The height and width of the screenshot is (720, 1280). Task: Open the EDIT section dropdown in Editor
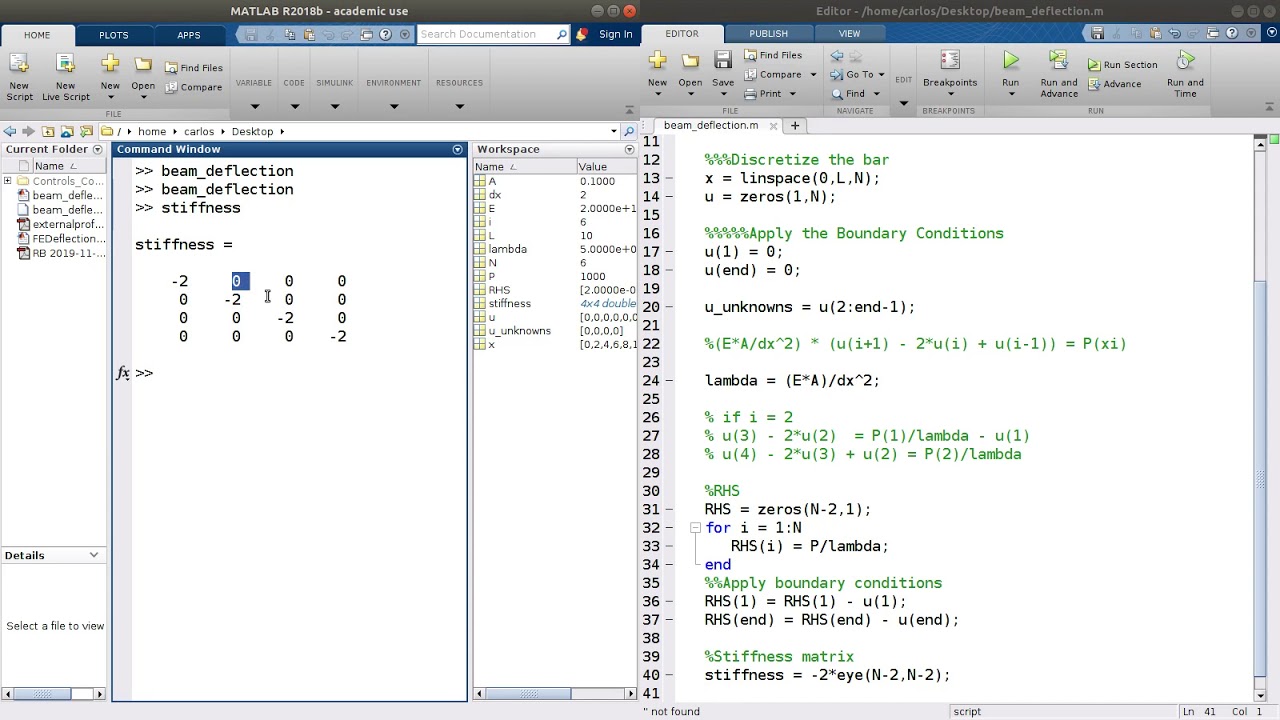(x=904, y=102)
